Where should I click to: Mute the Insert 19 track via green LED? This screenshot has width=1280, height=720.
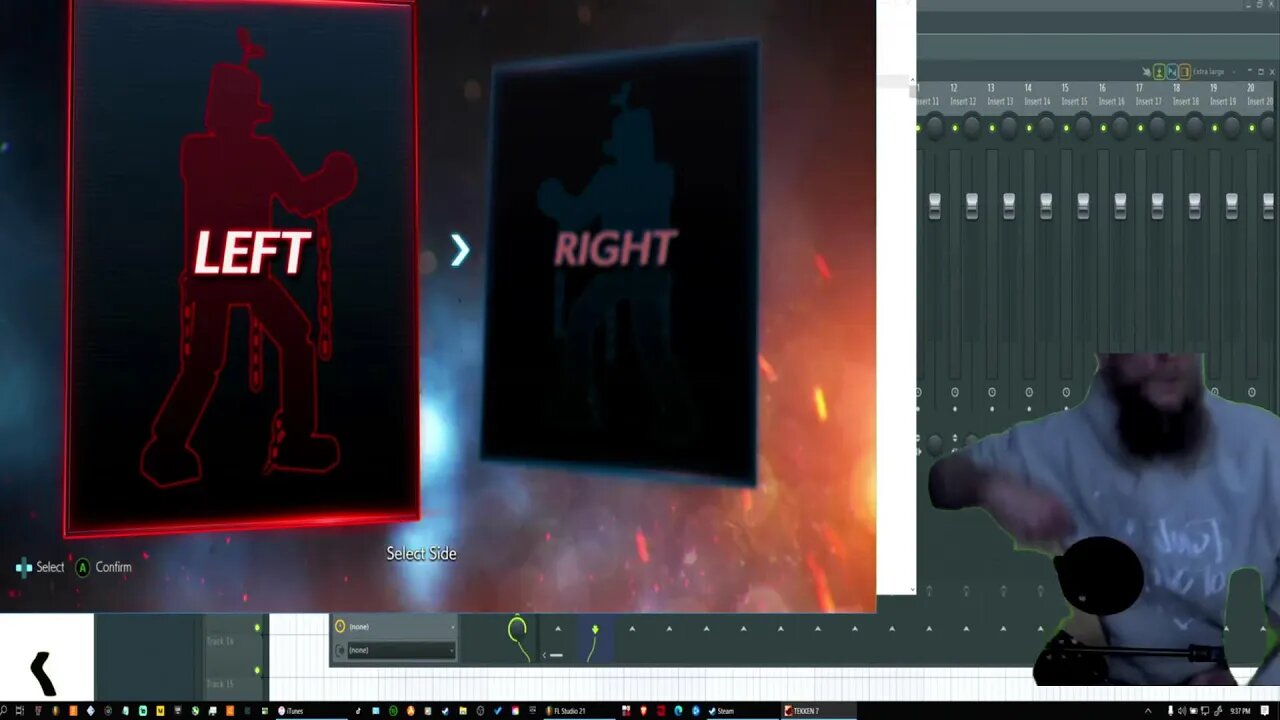point(1214,128)
